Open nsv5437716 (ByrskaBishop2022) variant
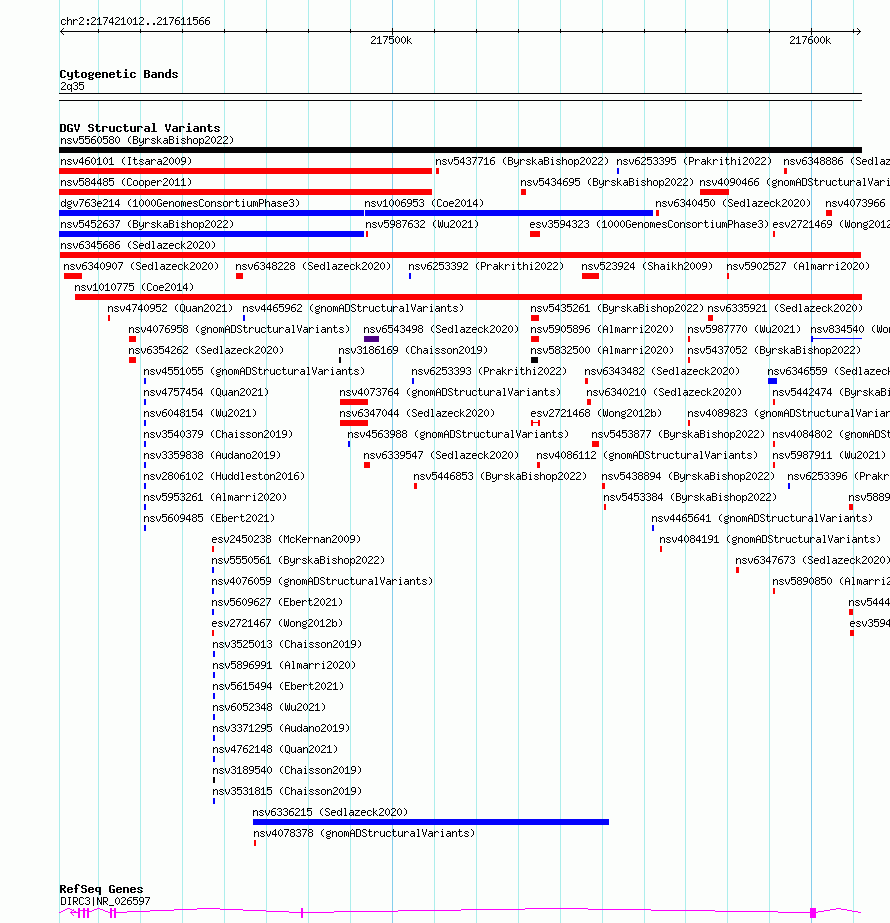The height and width of the screenshot is (923, 890). tap(522, 161)
